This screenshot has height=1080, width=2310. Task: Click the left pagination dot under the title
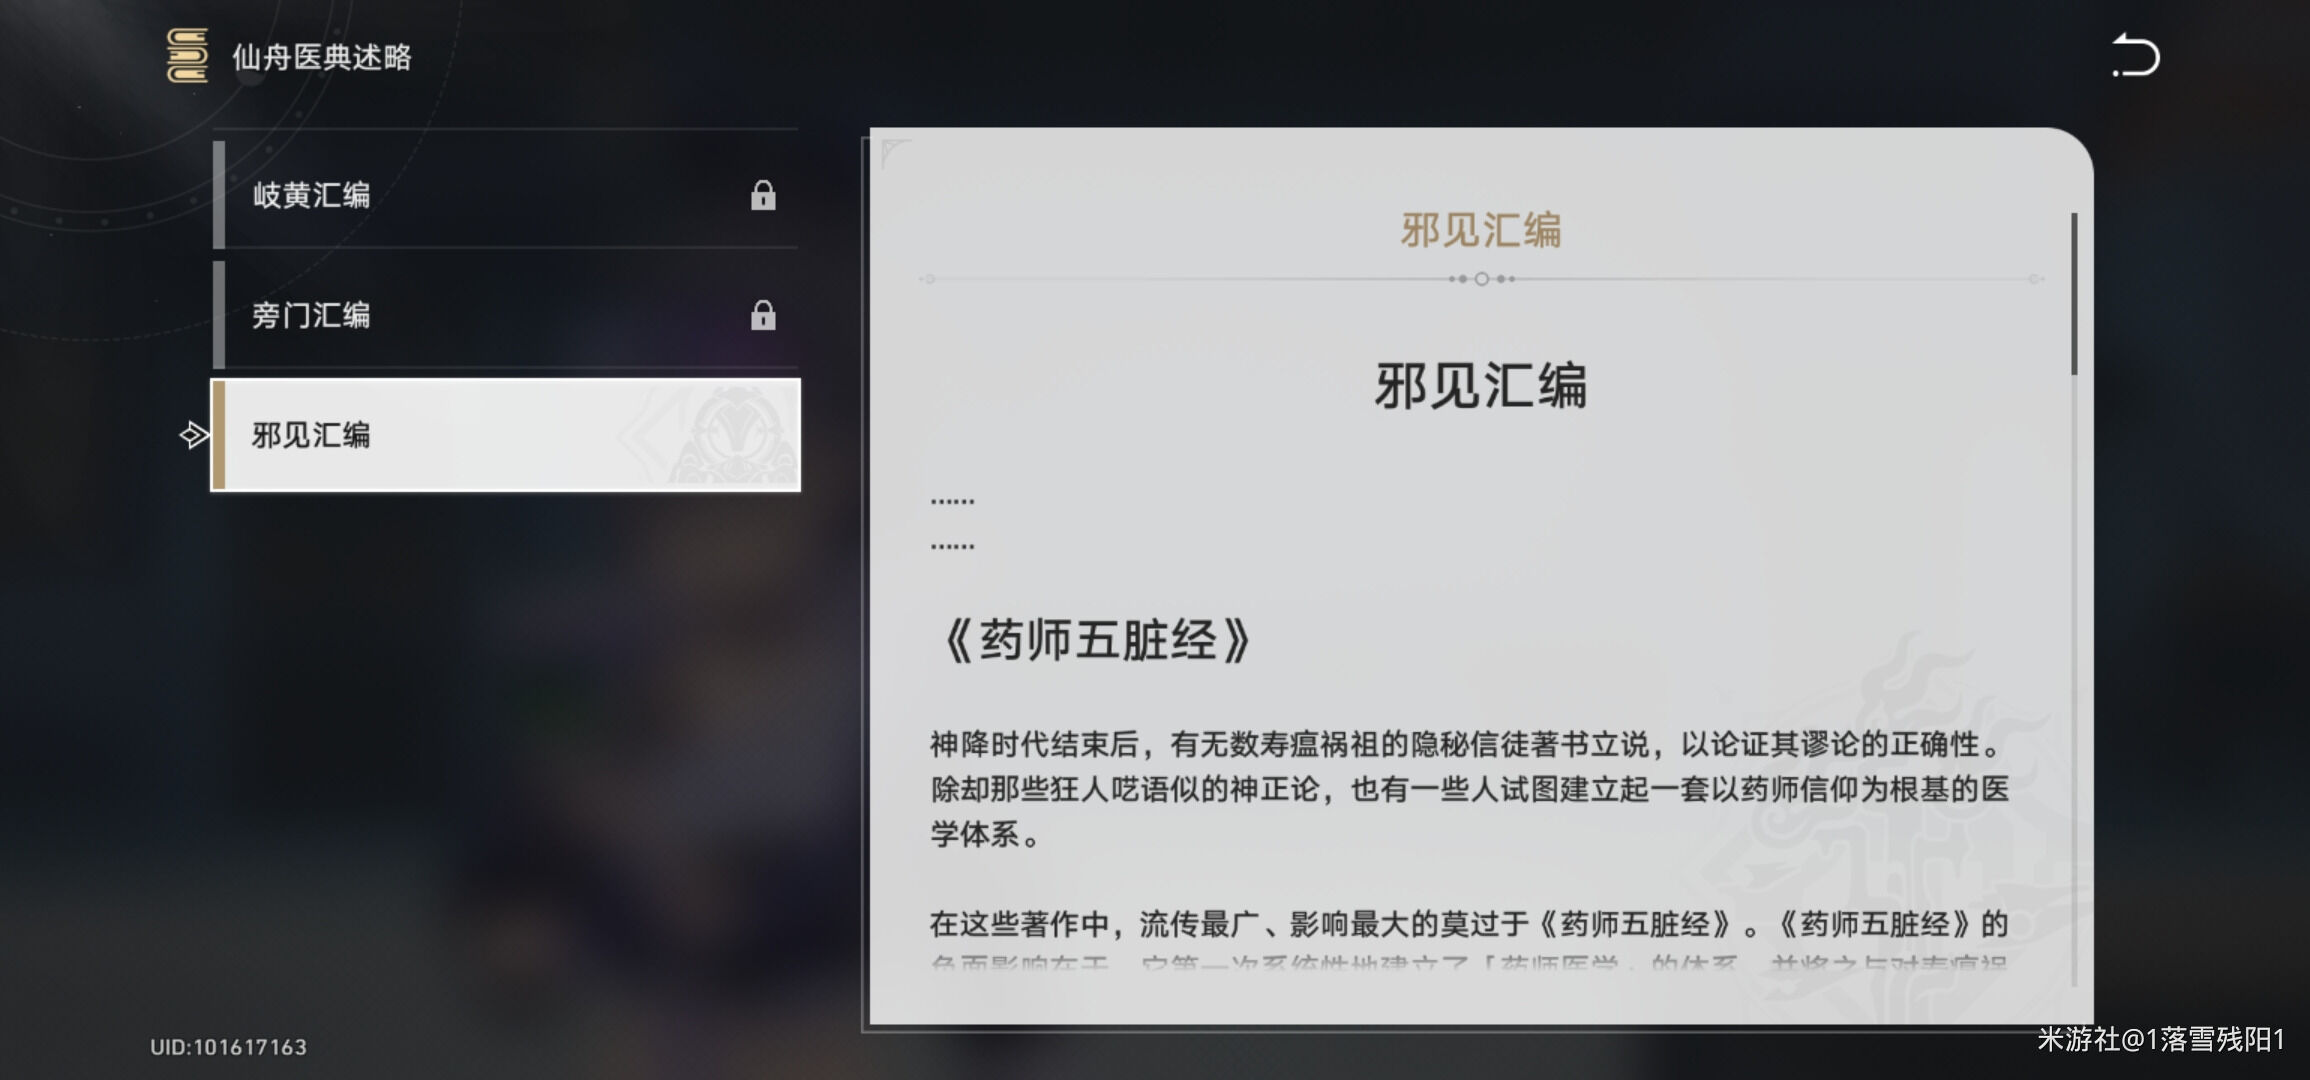coord(1462,279)
